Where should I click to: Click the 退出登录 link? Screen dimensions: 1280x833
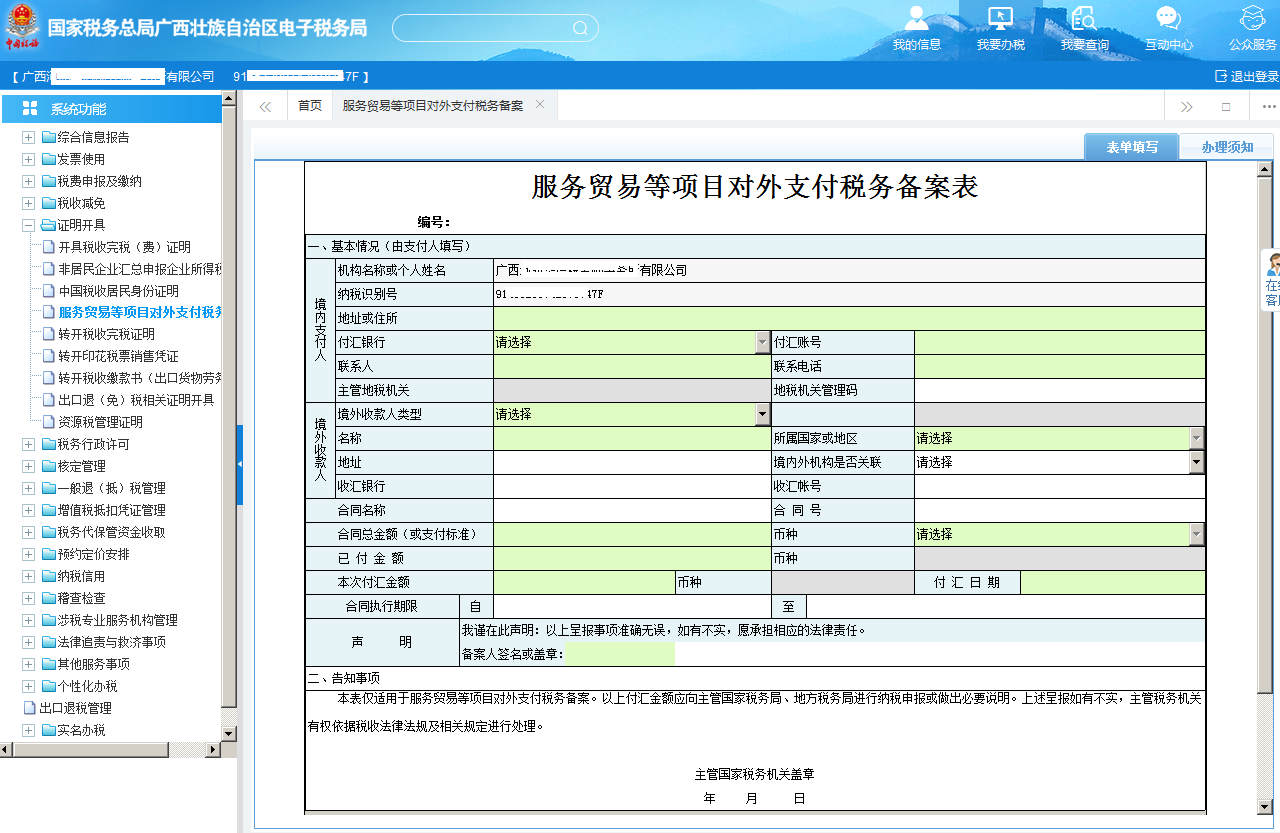[1254, 76]
